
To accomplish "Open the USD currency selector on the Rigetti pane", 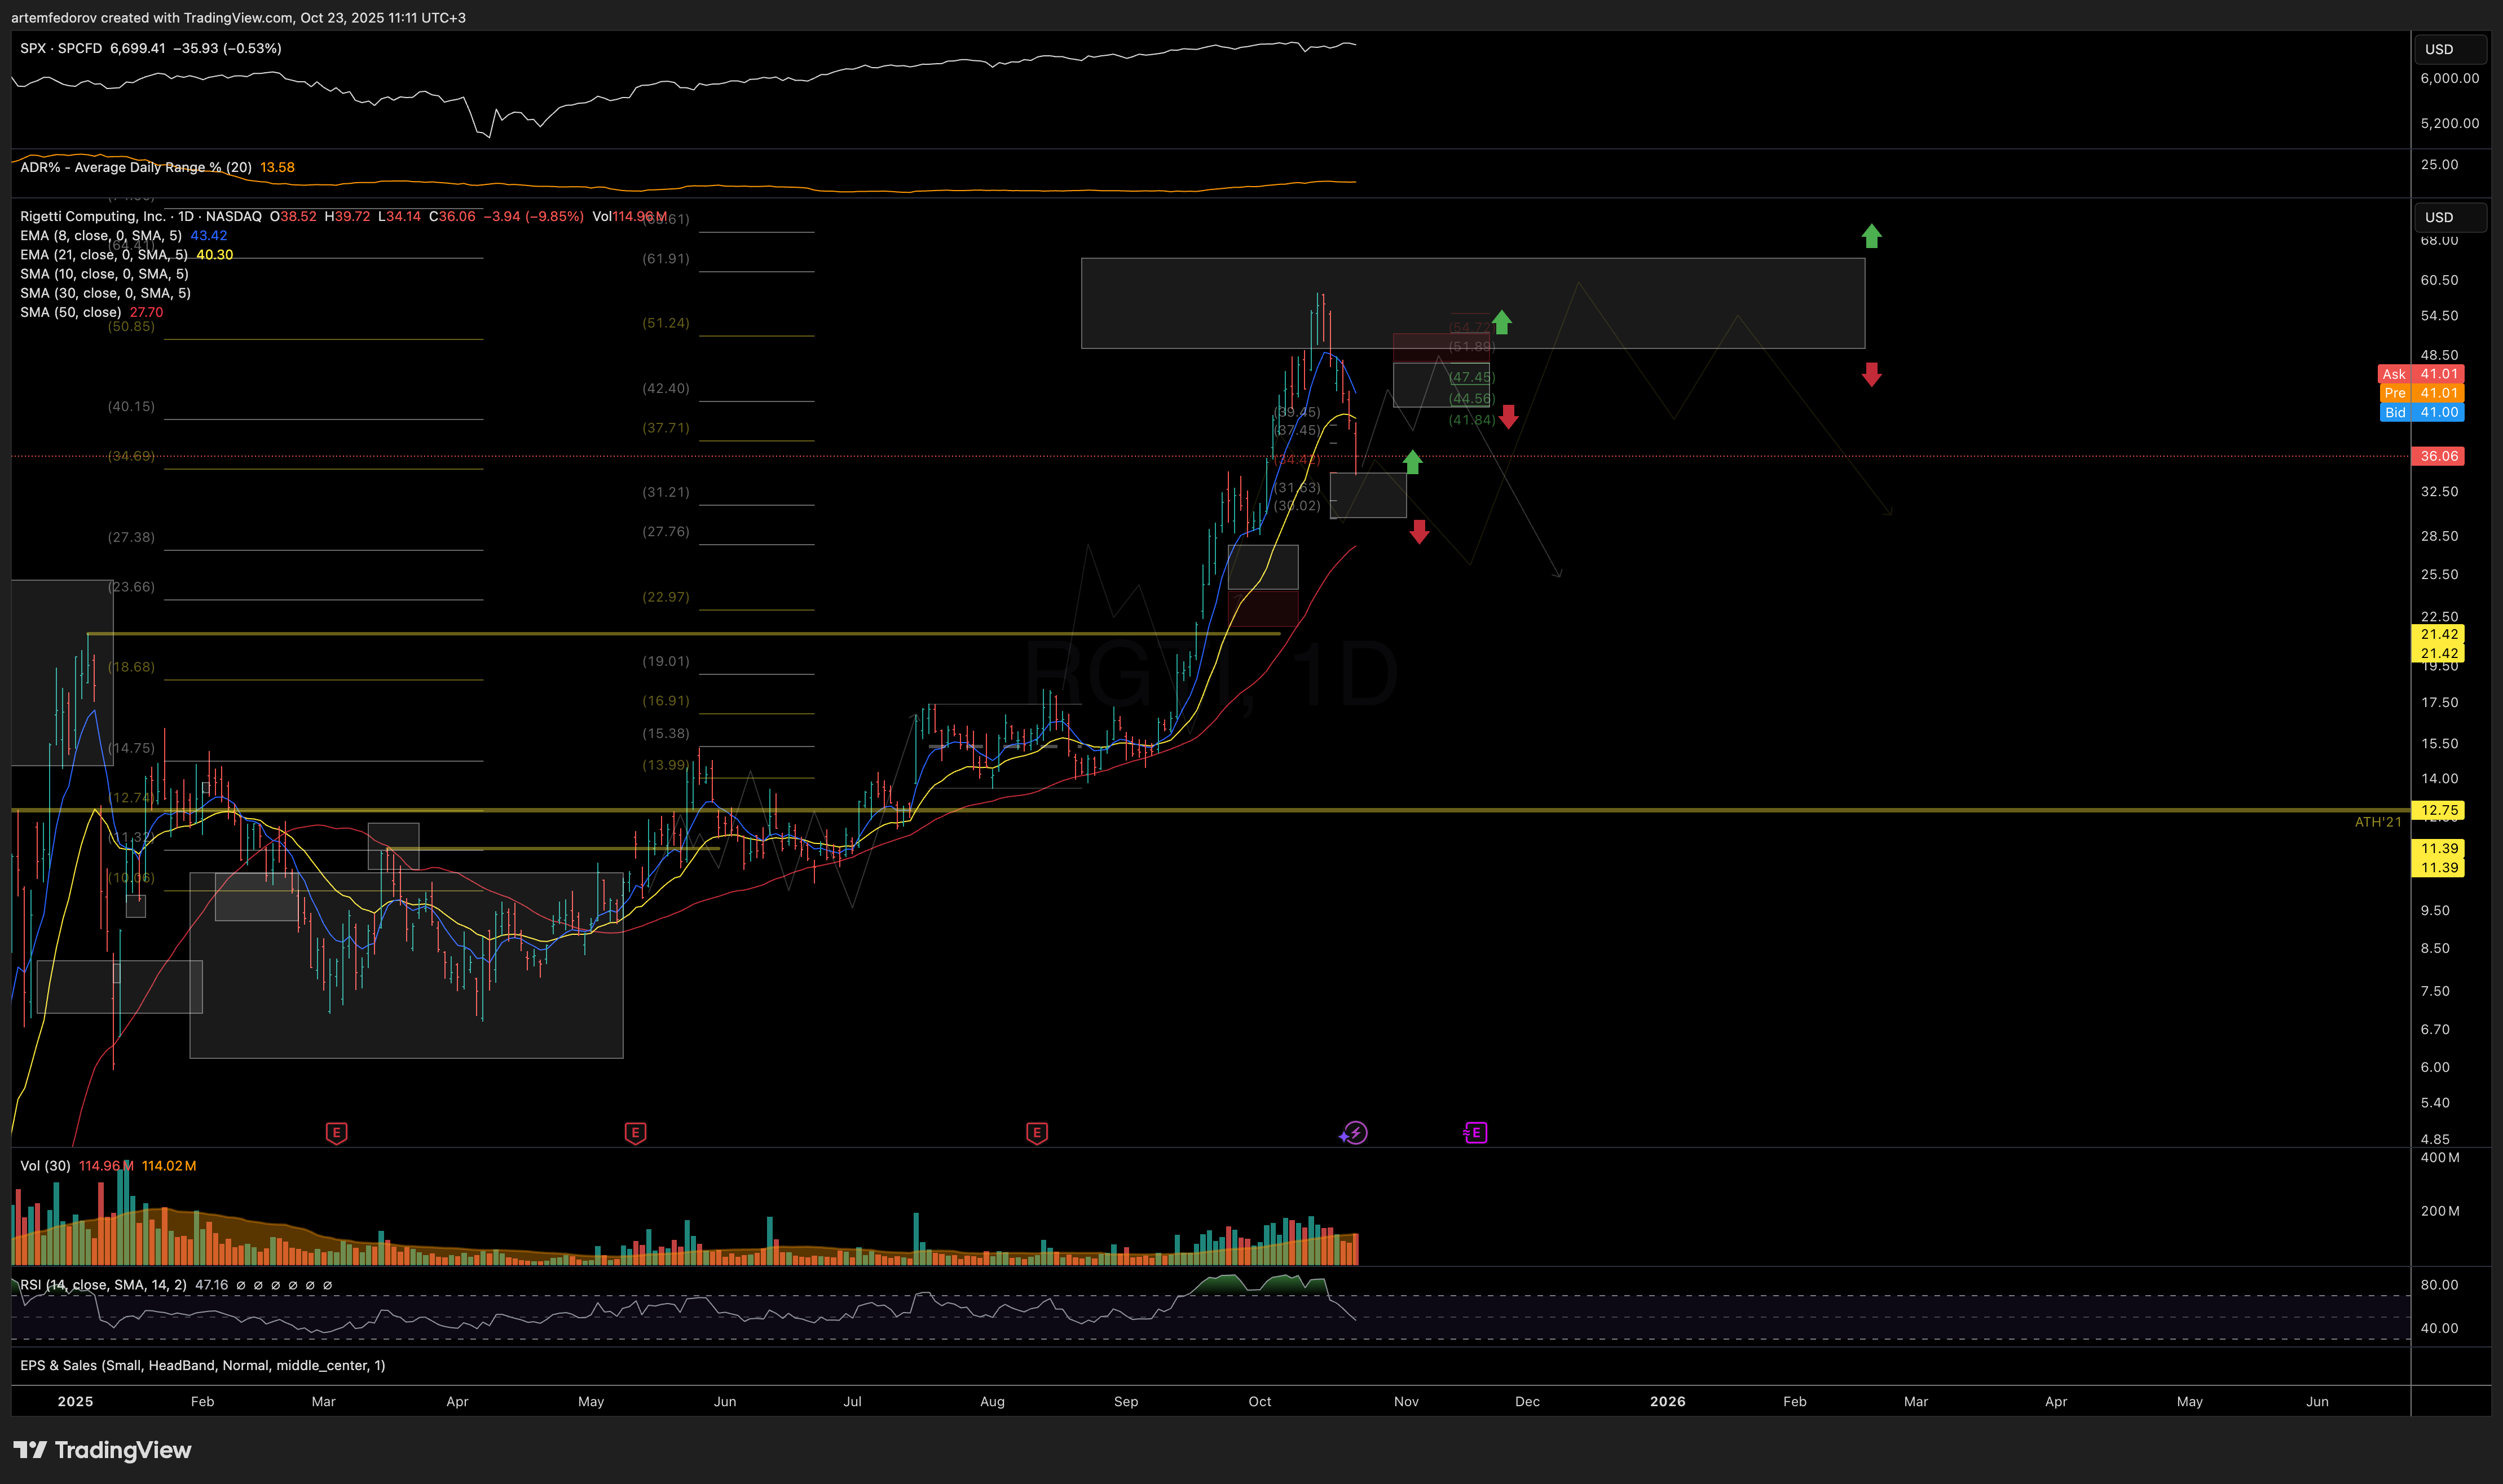I will [2450, 217].
